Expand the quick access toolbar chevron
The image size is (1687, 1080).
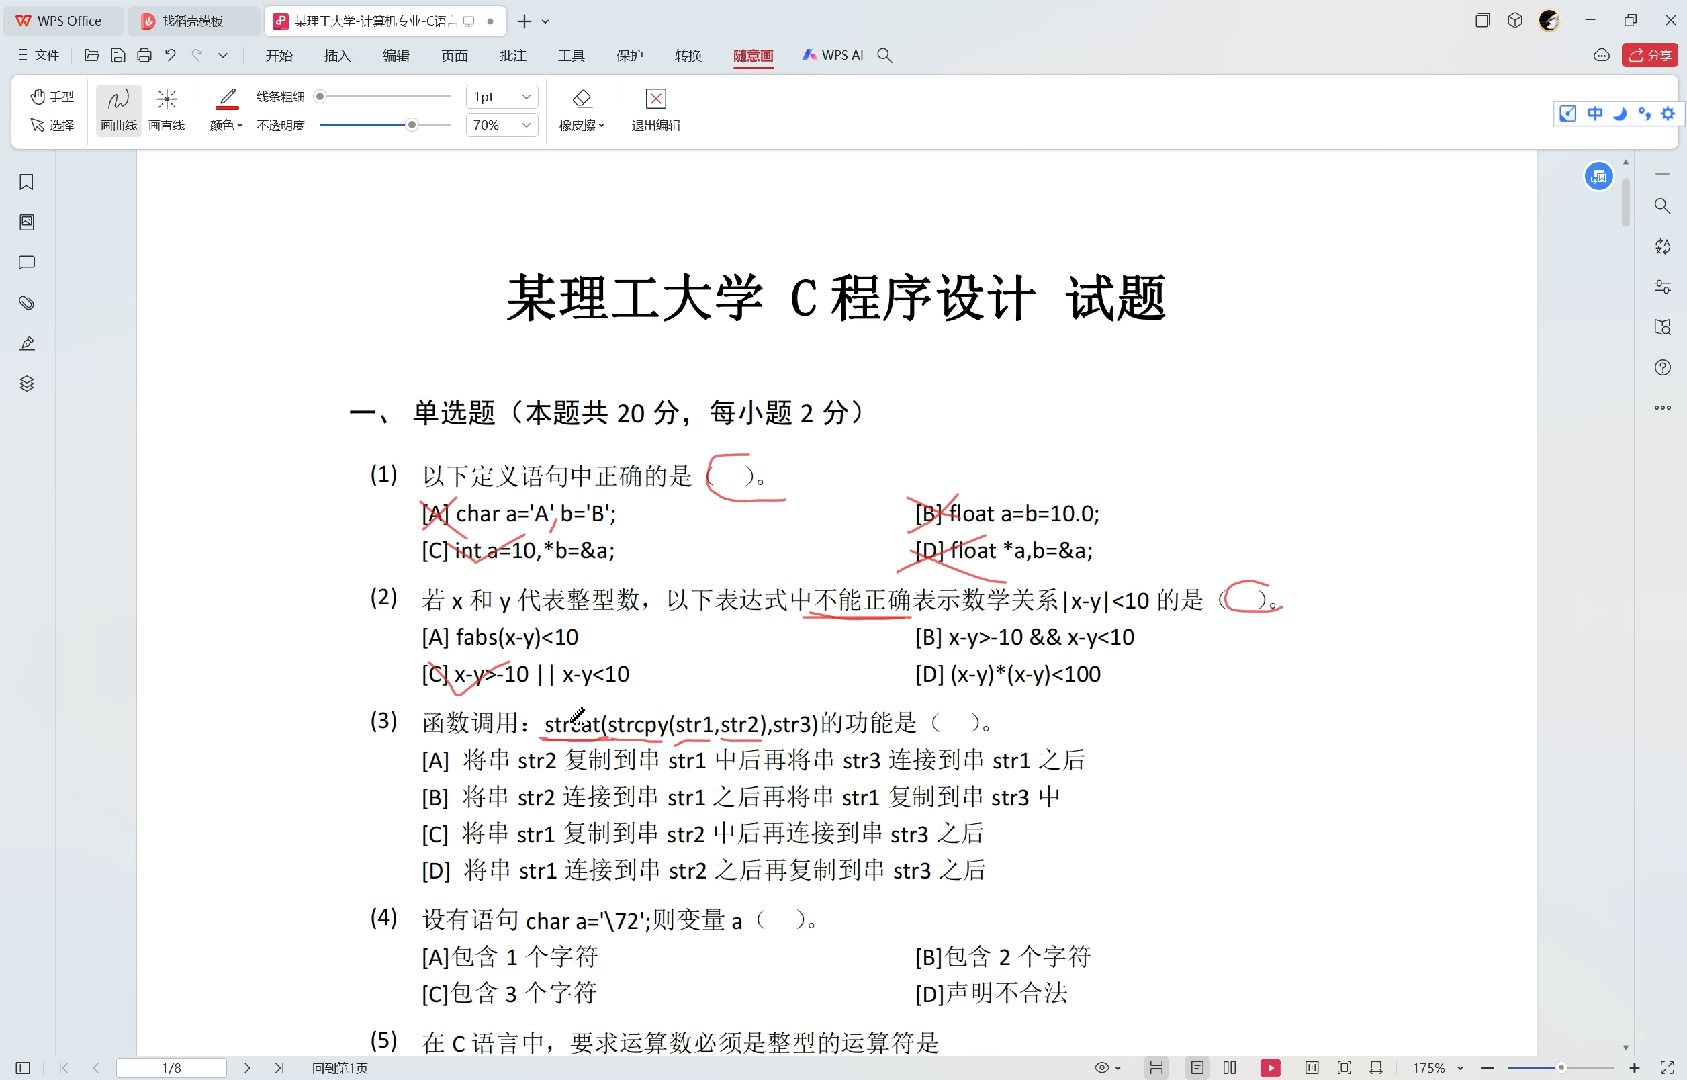(x=223, y=55)
